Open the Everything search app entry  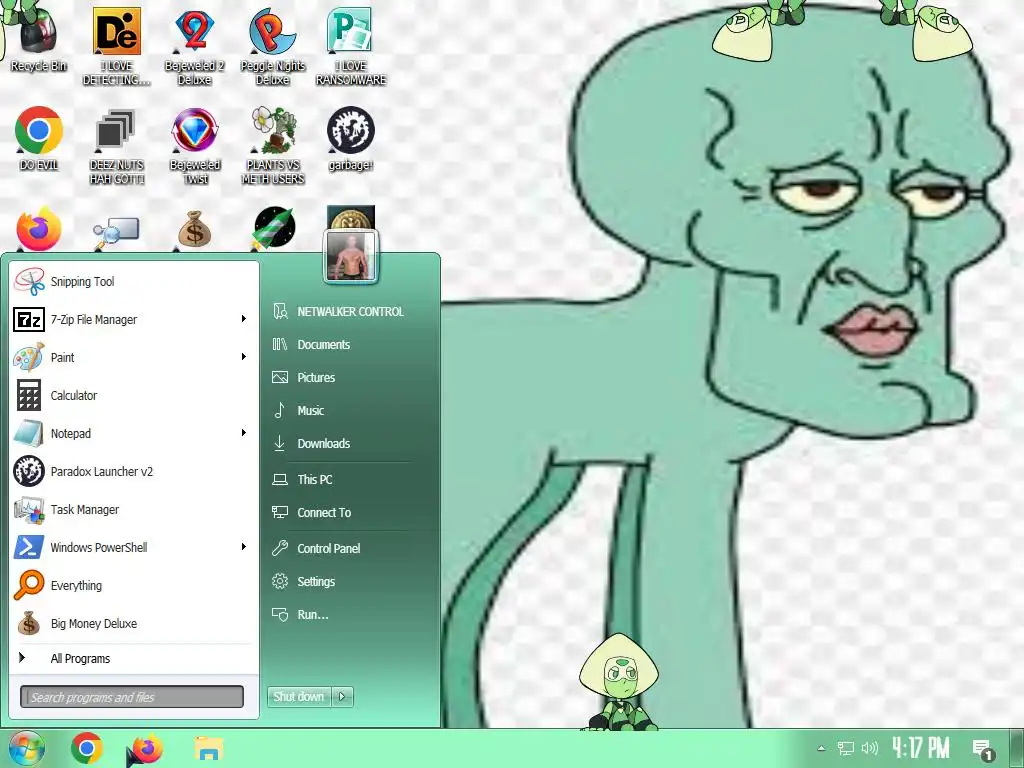[133, 585]
